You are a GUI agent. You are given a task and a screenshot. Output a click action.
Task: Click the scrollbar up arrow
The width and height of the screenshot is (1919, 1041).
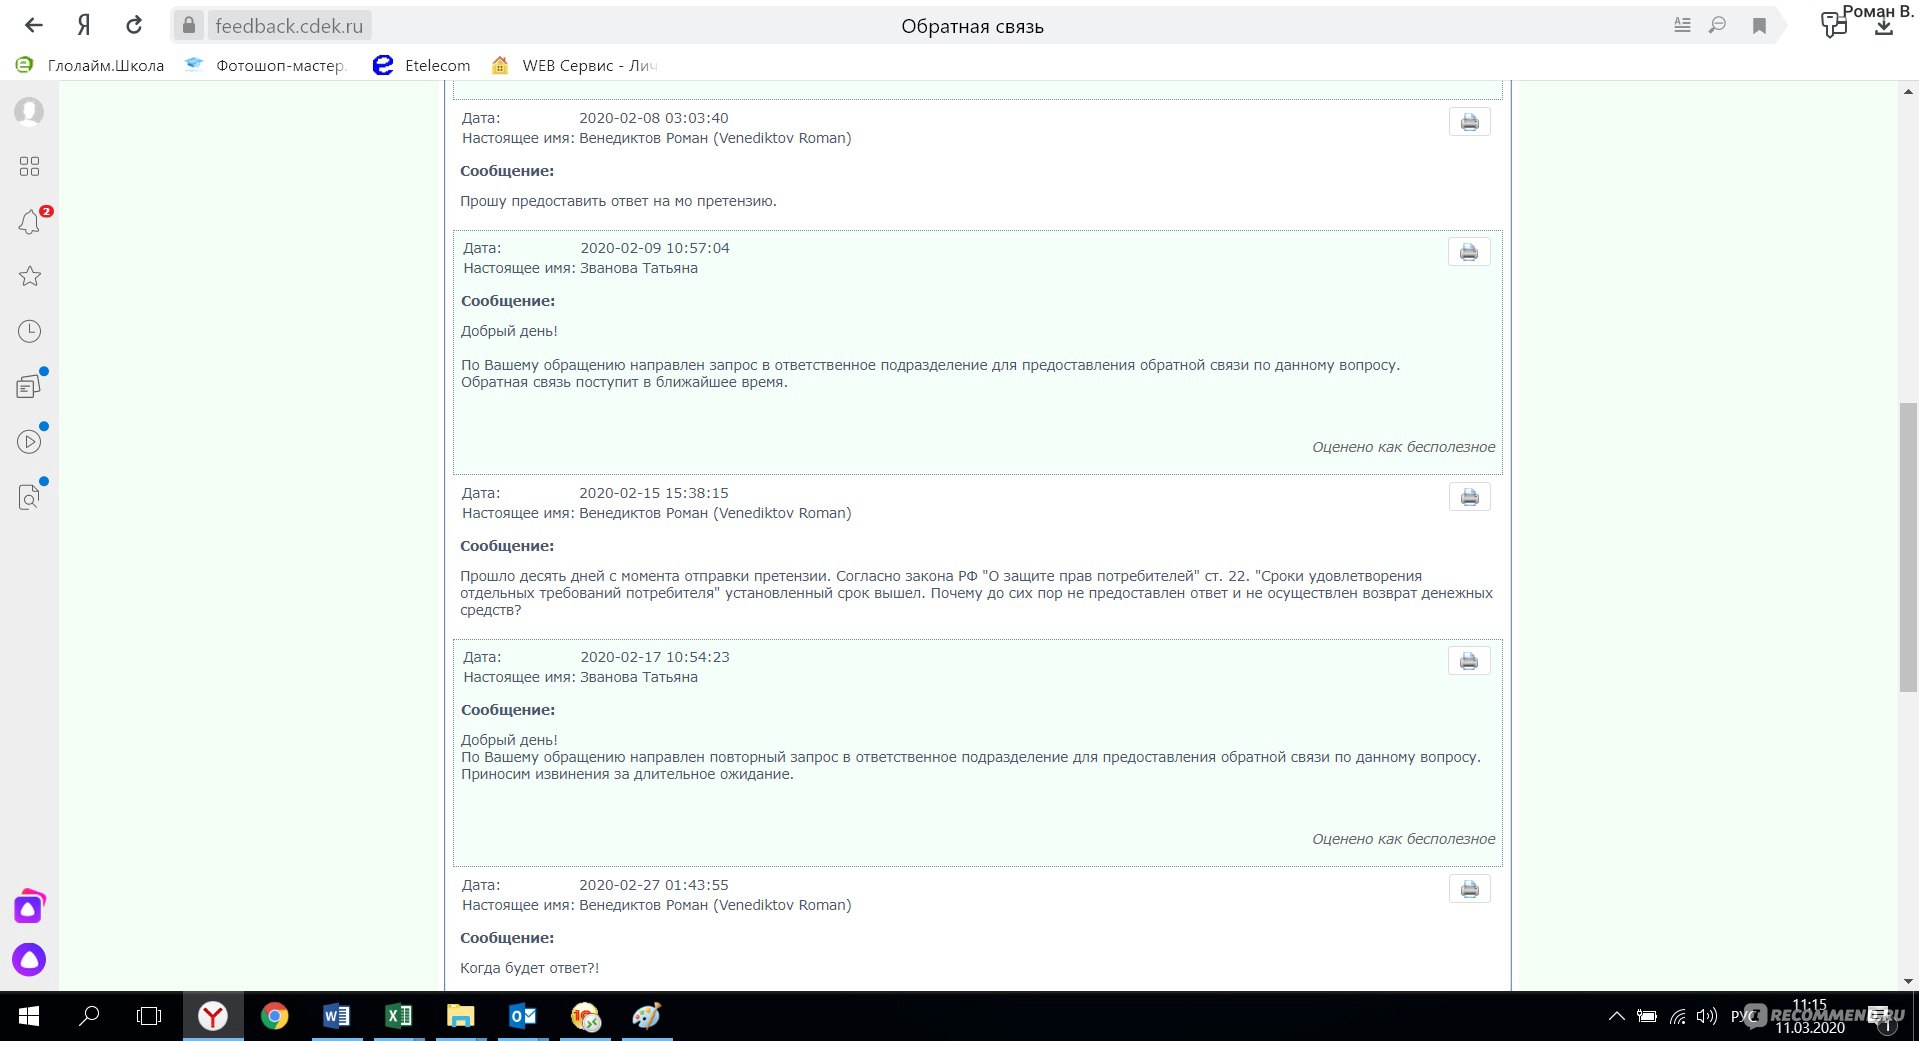pyautogui.click(x=1908, y=91)
